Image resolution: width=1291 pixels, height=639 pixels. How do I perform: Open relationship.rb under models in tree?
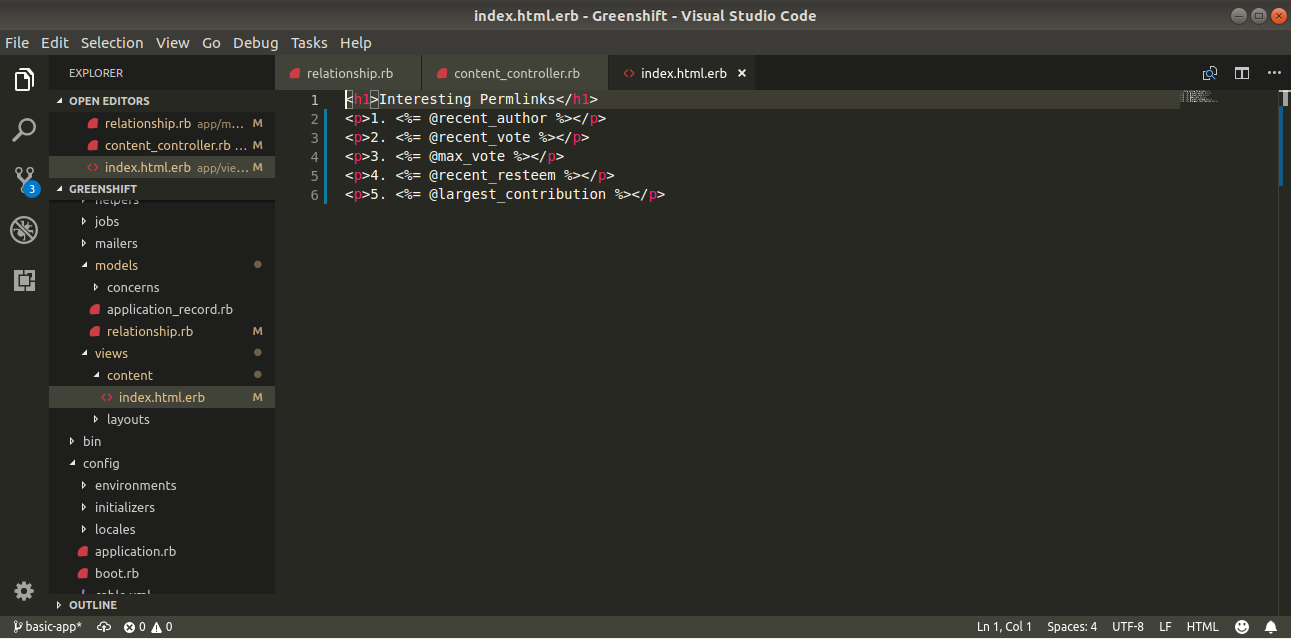click(x=162, y=331)
